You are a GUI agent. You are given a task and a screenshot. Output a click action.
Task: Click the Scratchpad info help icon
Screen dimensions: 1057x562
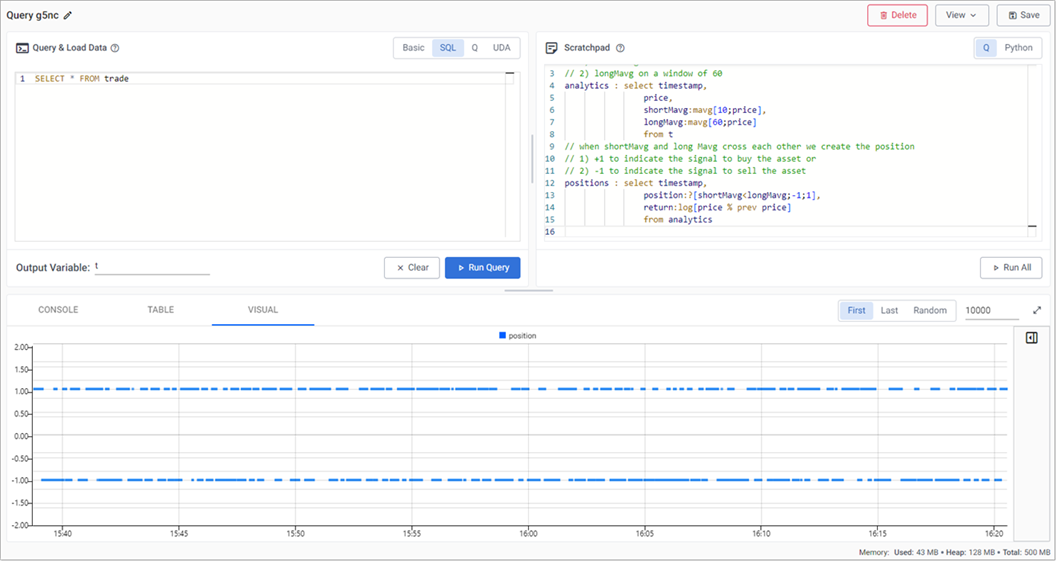(620, 48)
